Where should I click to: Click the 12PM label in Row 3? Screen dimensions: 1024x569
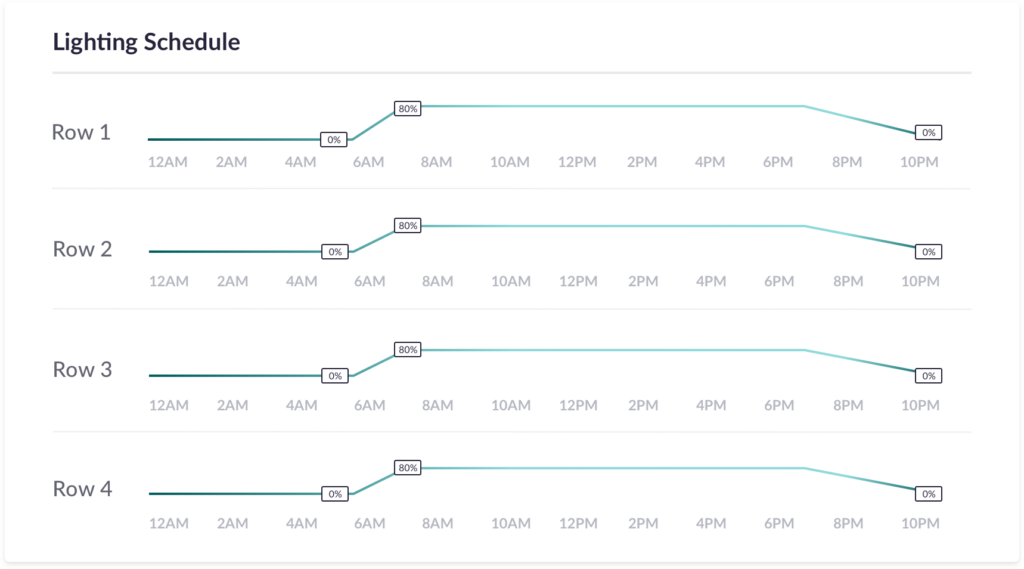coord(578,405)
